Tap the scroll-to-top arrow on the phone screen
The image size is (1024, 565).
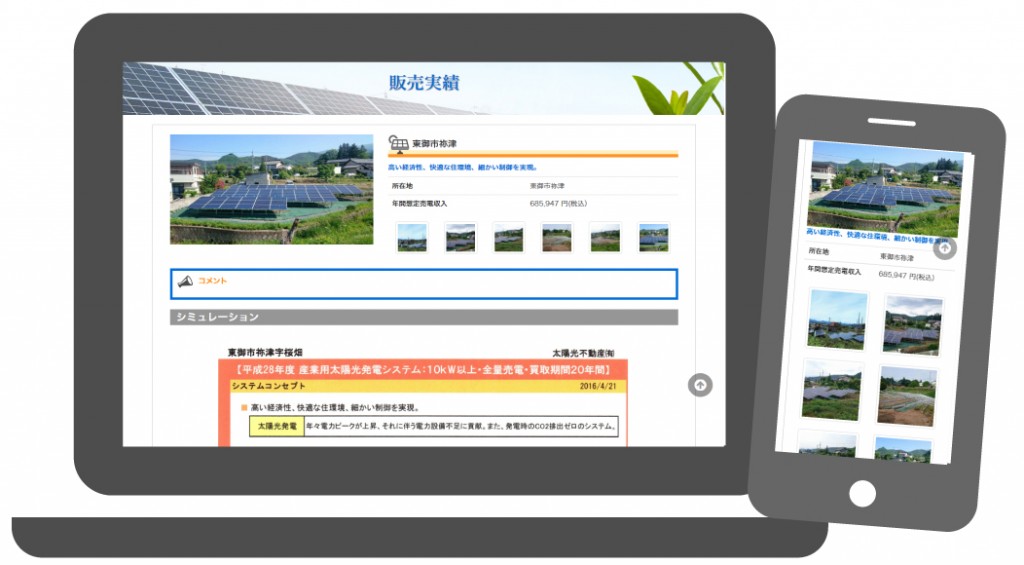(944, 248)
